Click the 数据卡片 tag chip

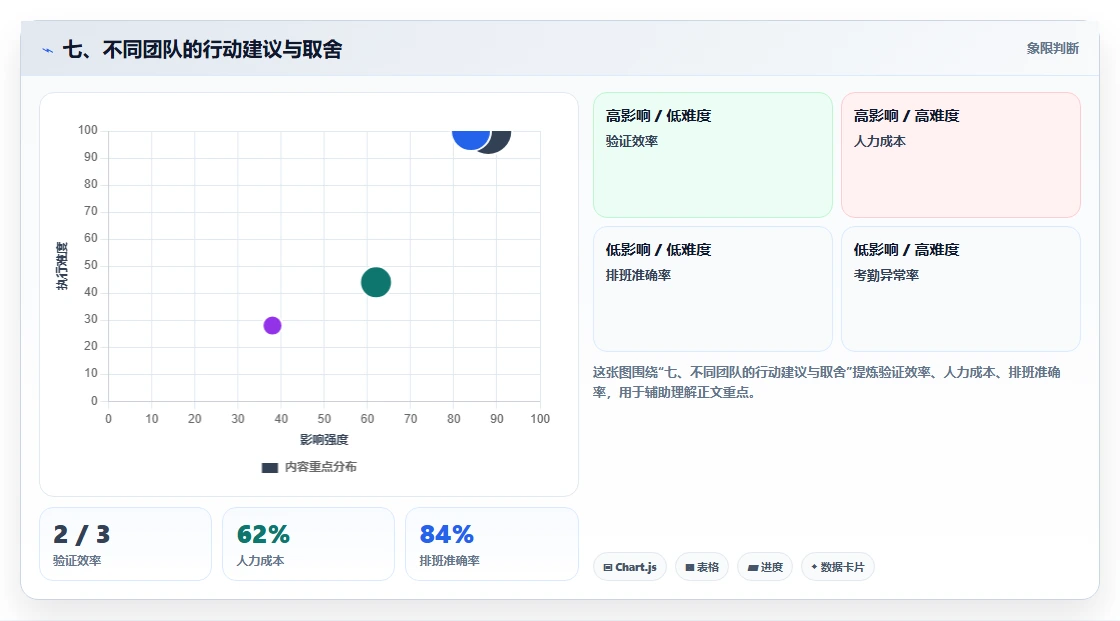pos(838,567)
